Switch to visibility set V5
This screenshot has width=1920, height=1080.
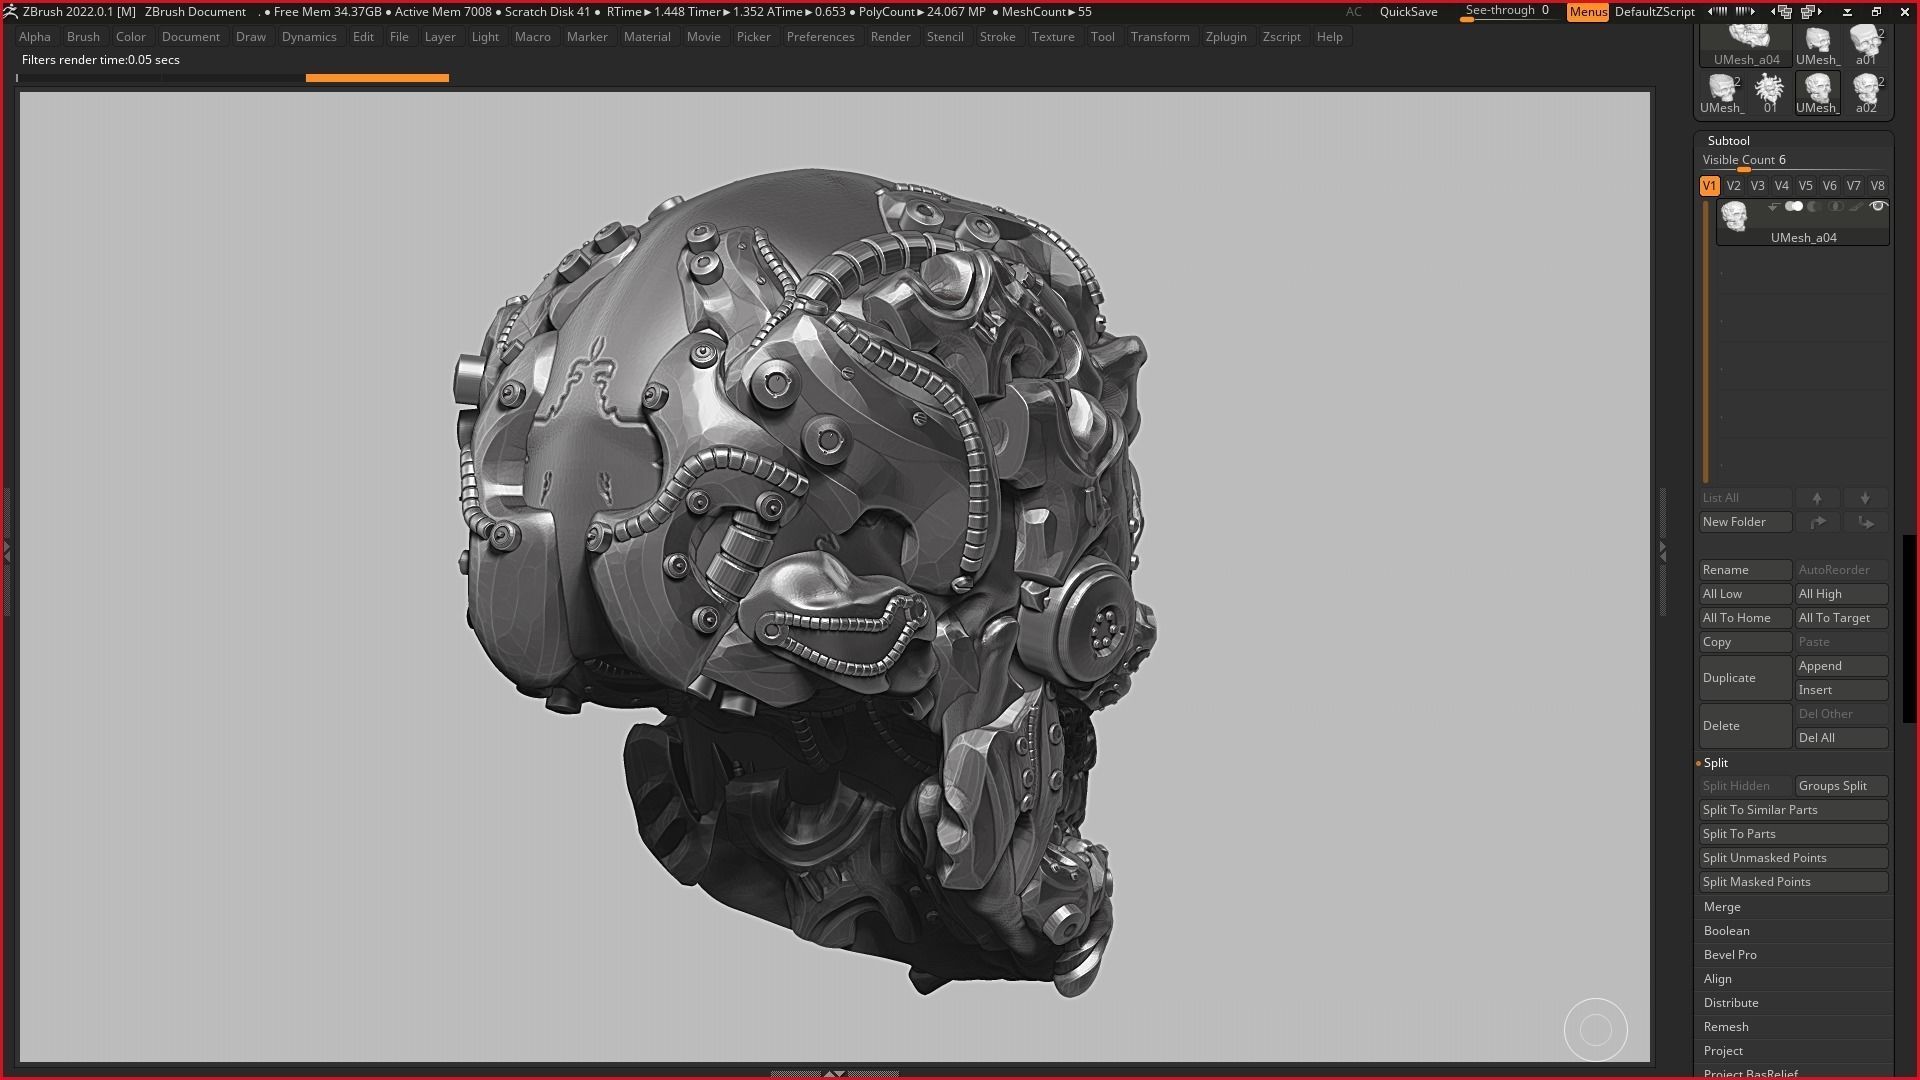(1805, 186)
